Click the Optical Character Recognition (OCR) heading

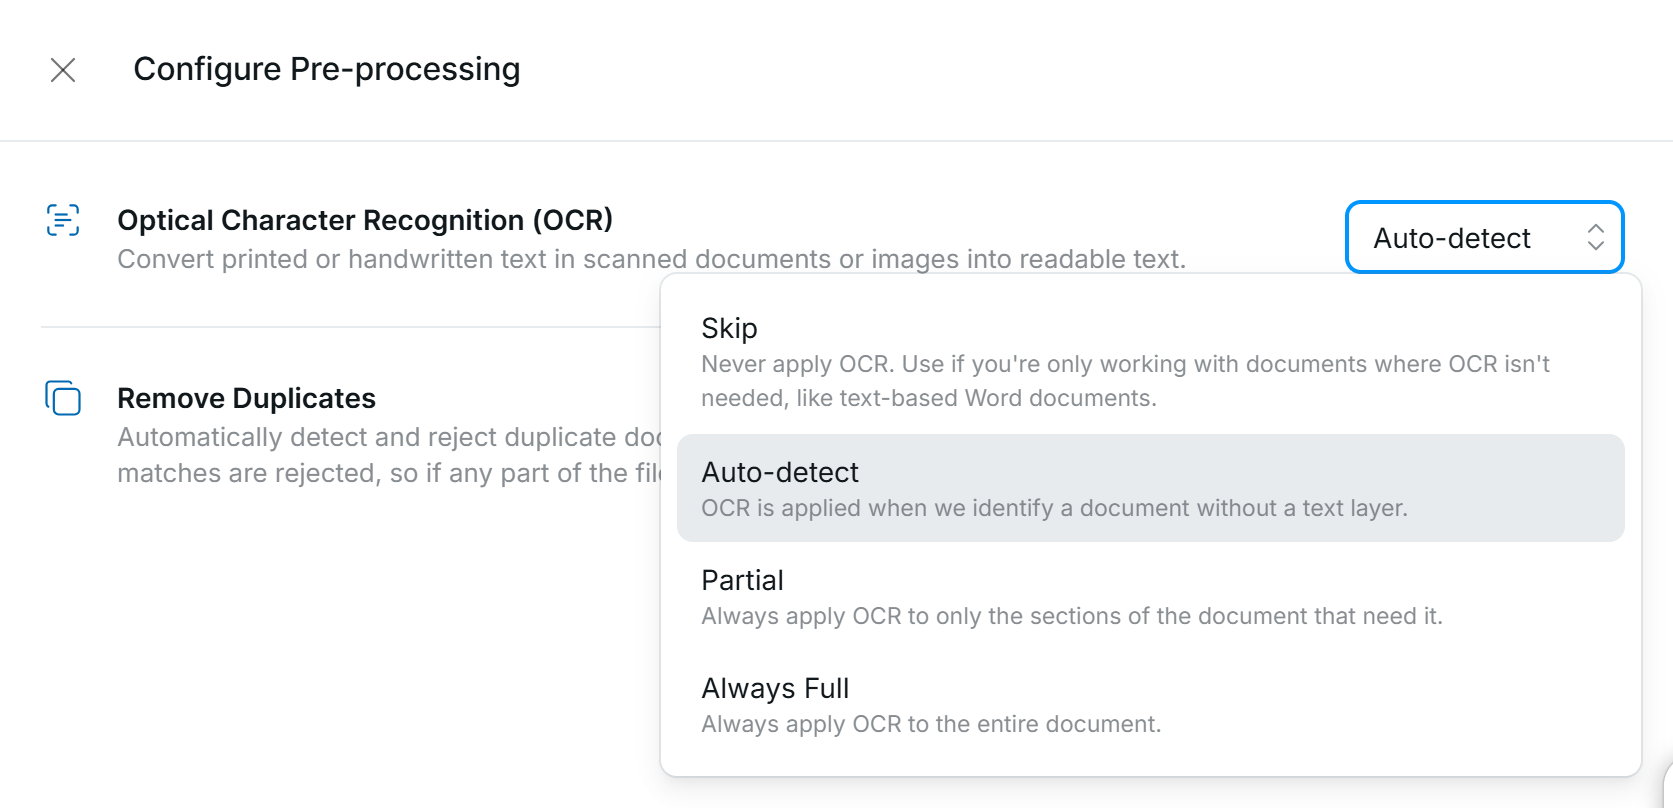tap(365, 219)
